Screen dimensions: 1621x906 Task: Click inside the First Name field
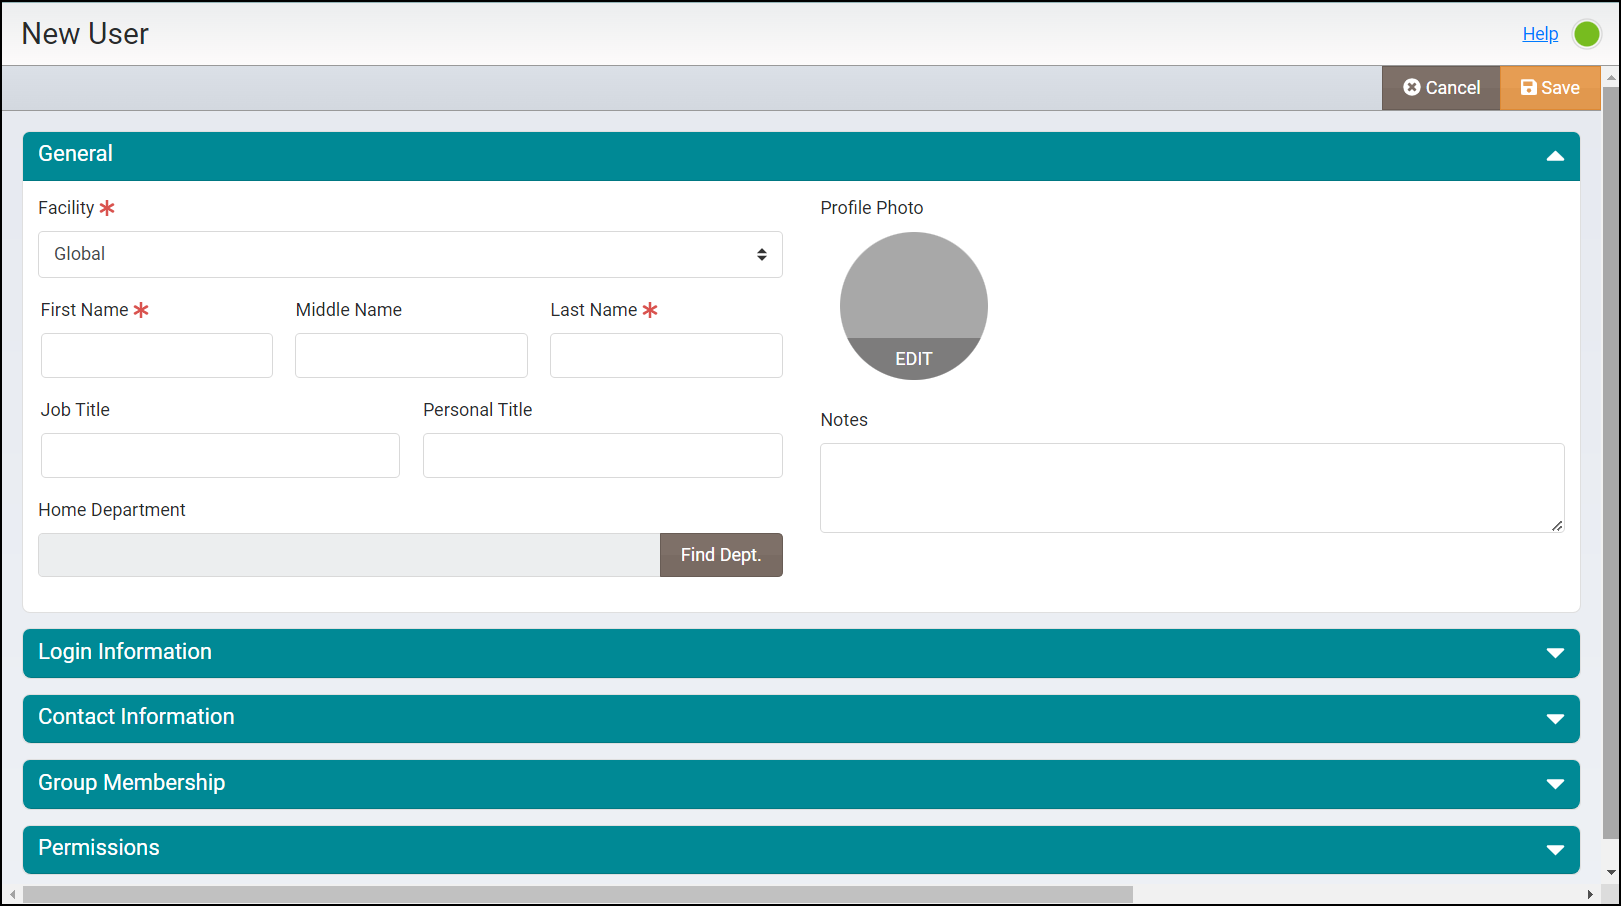(156, 355)
